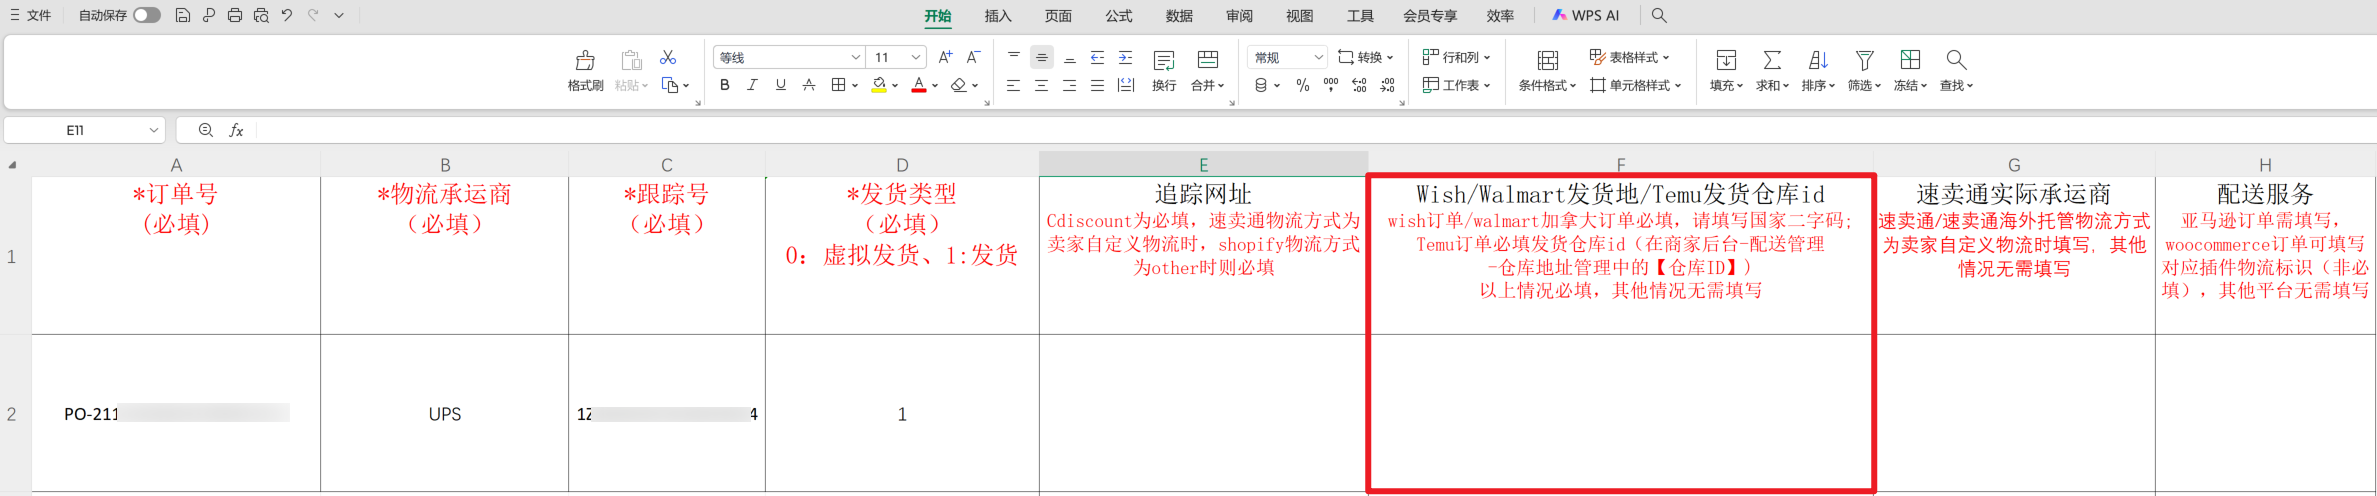Open Print Preview icon
Viewport: 2377px width, 496px height.
[x=261, y=15]
